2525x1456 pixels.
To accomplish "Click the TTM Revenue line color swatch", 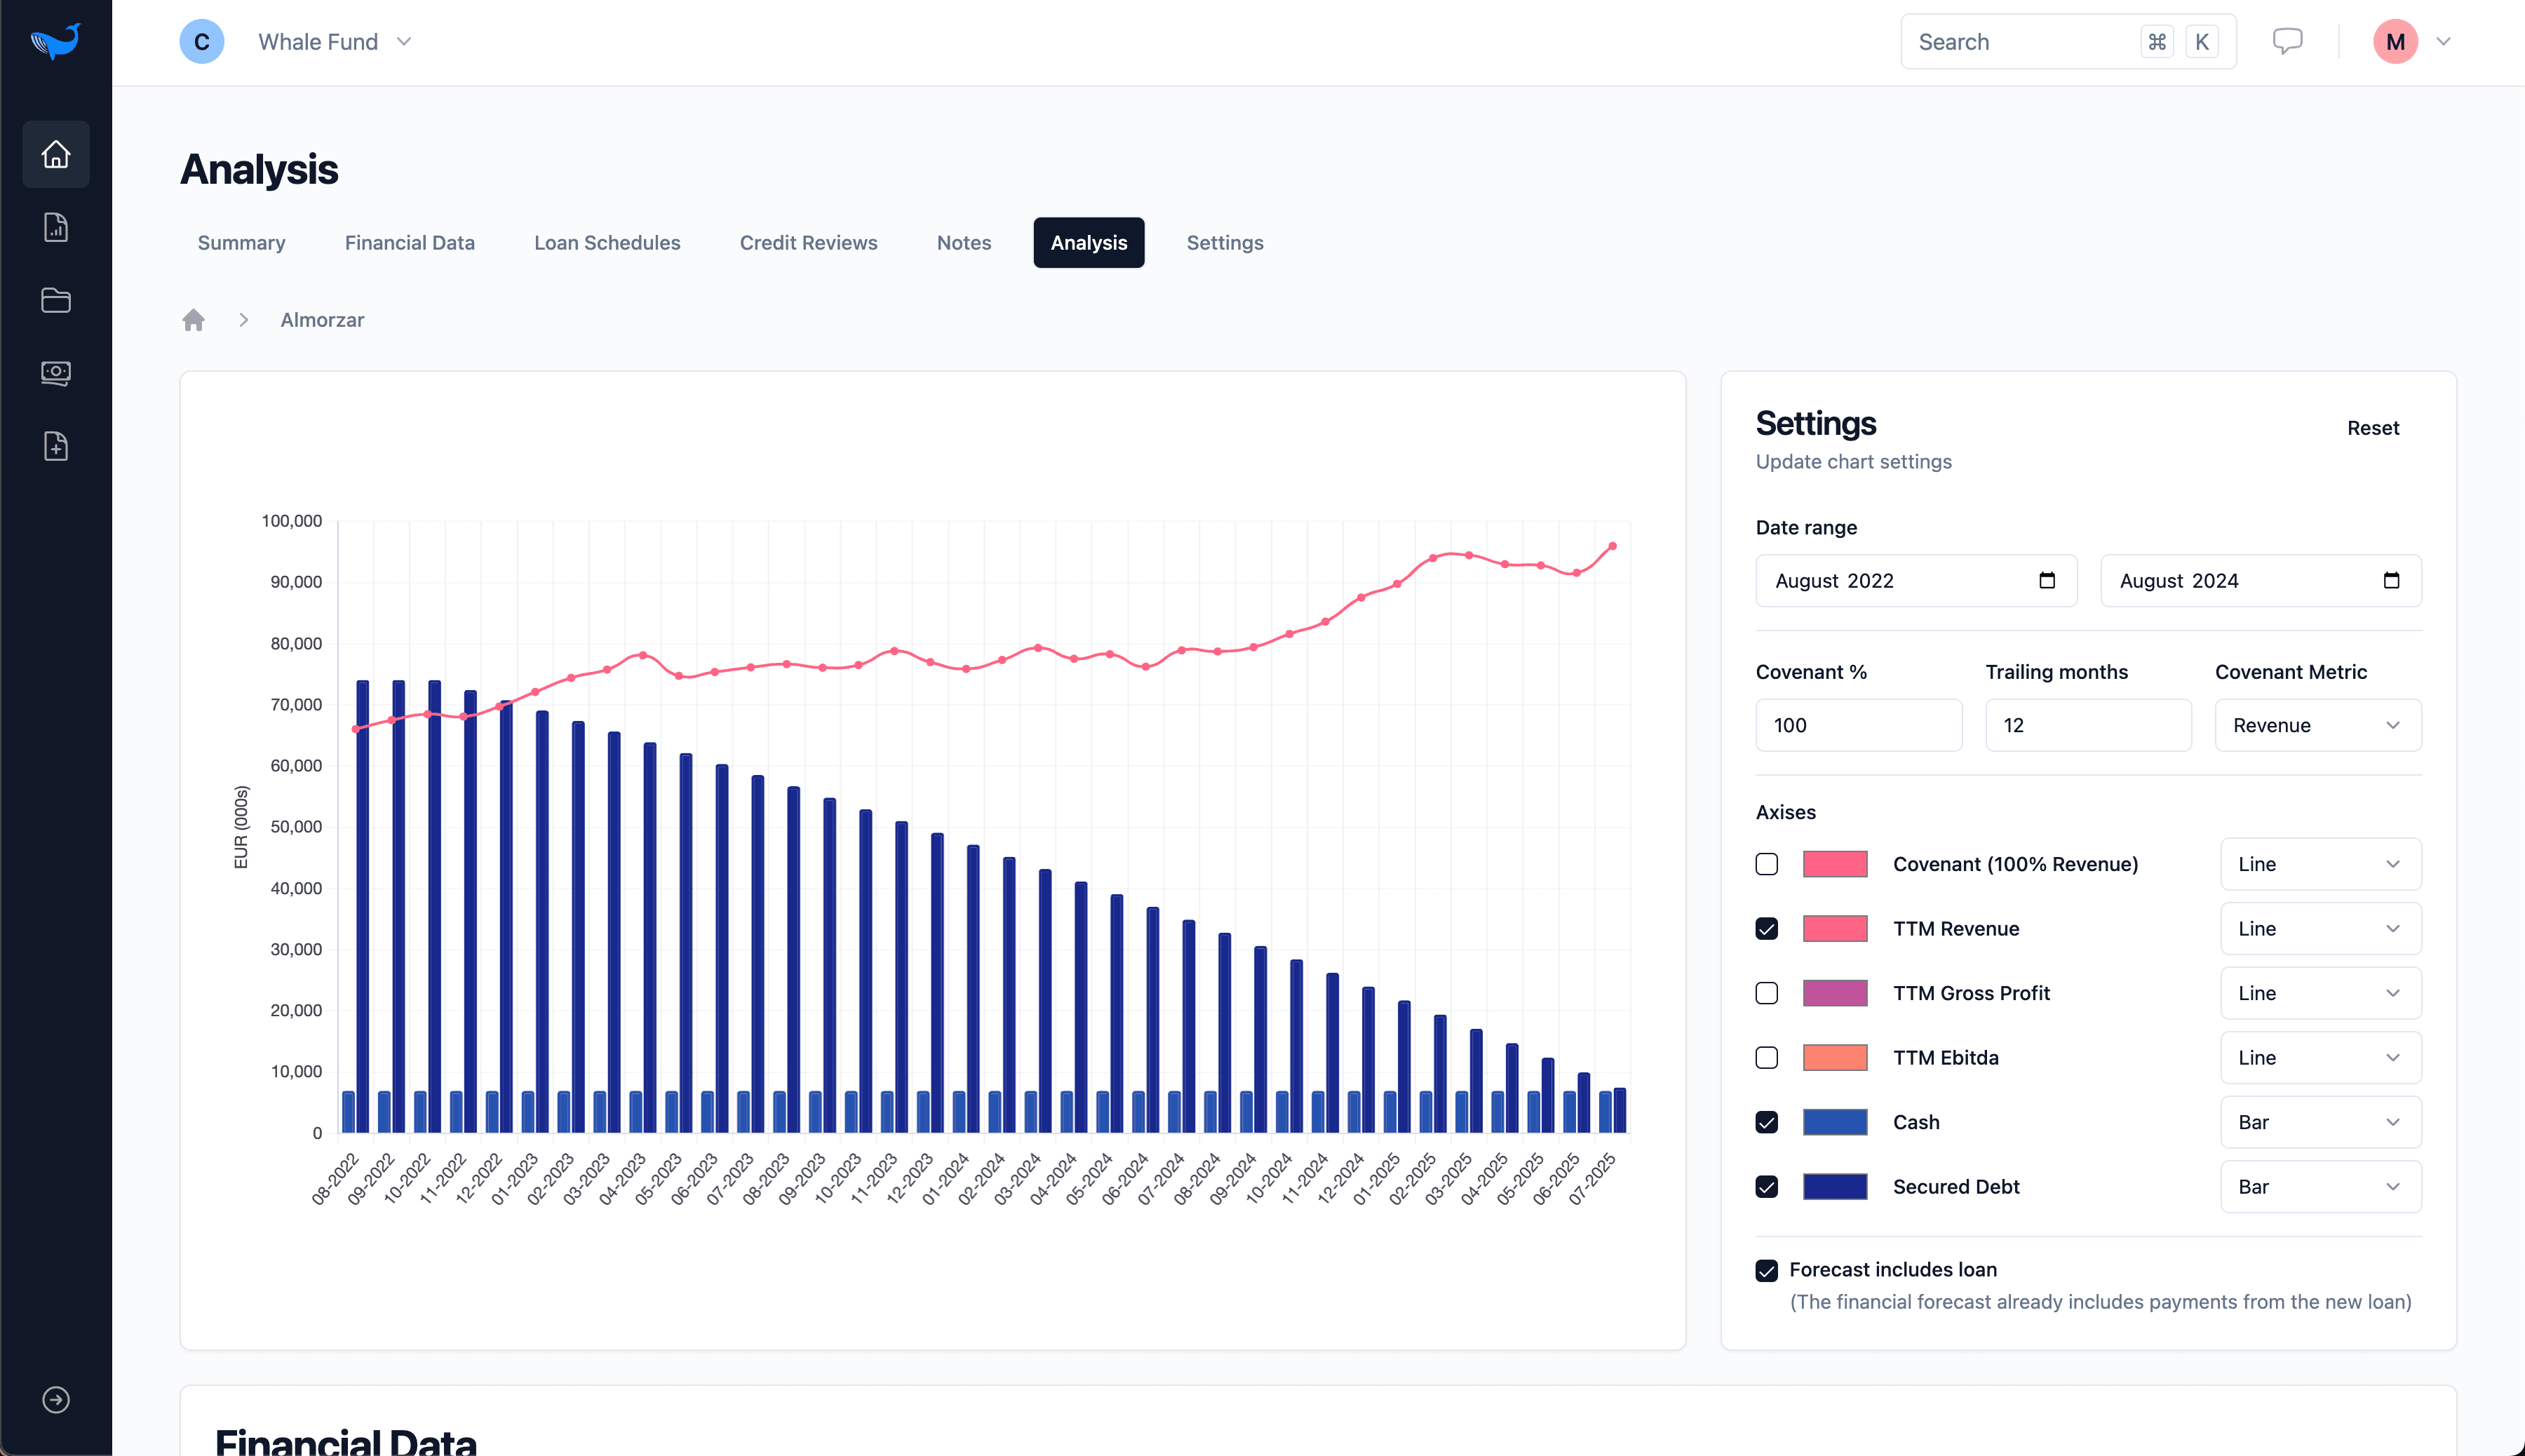I will coord(1835,927).
